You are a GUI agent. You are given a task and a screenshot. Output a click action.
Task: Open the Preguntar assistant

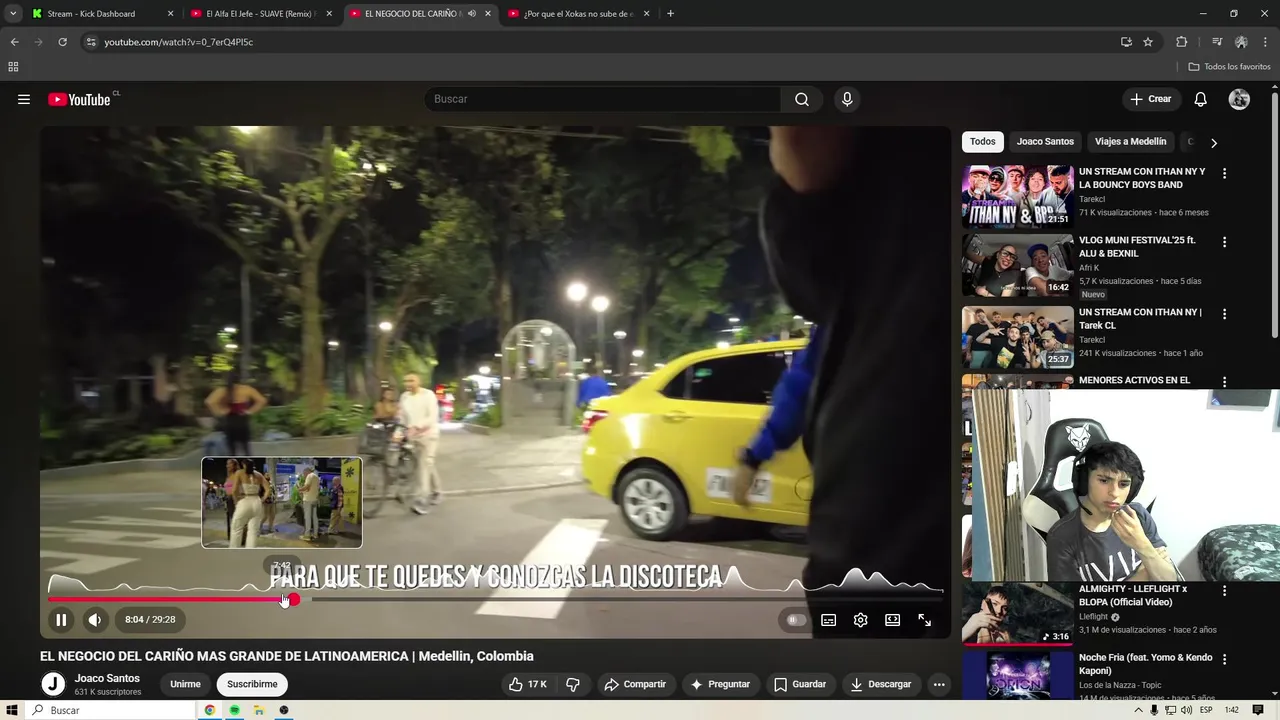pos(720,684)
